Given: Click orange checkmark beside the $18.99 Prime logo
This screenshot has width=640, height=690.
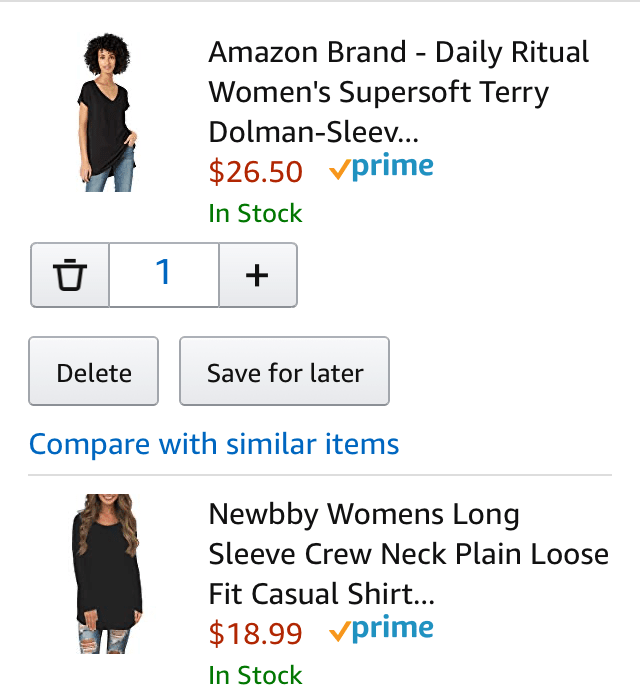Looking at the screenshot, I should (x=339, y=632).
